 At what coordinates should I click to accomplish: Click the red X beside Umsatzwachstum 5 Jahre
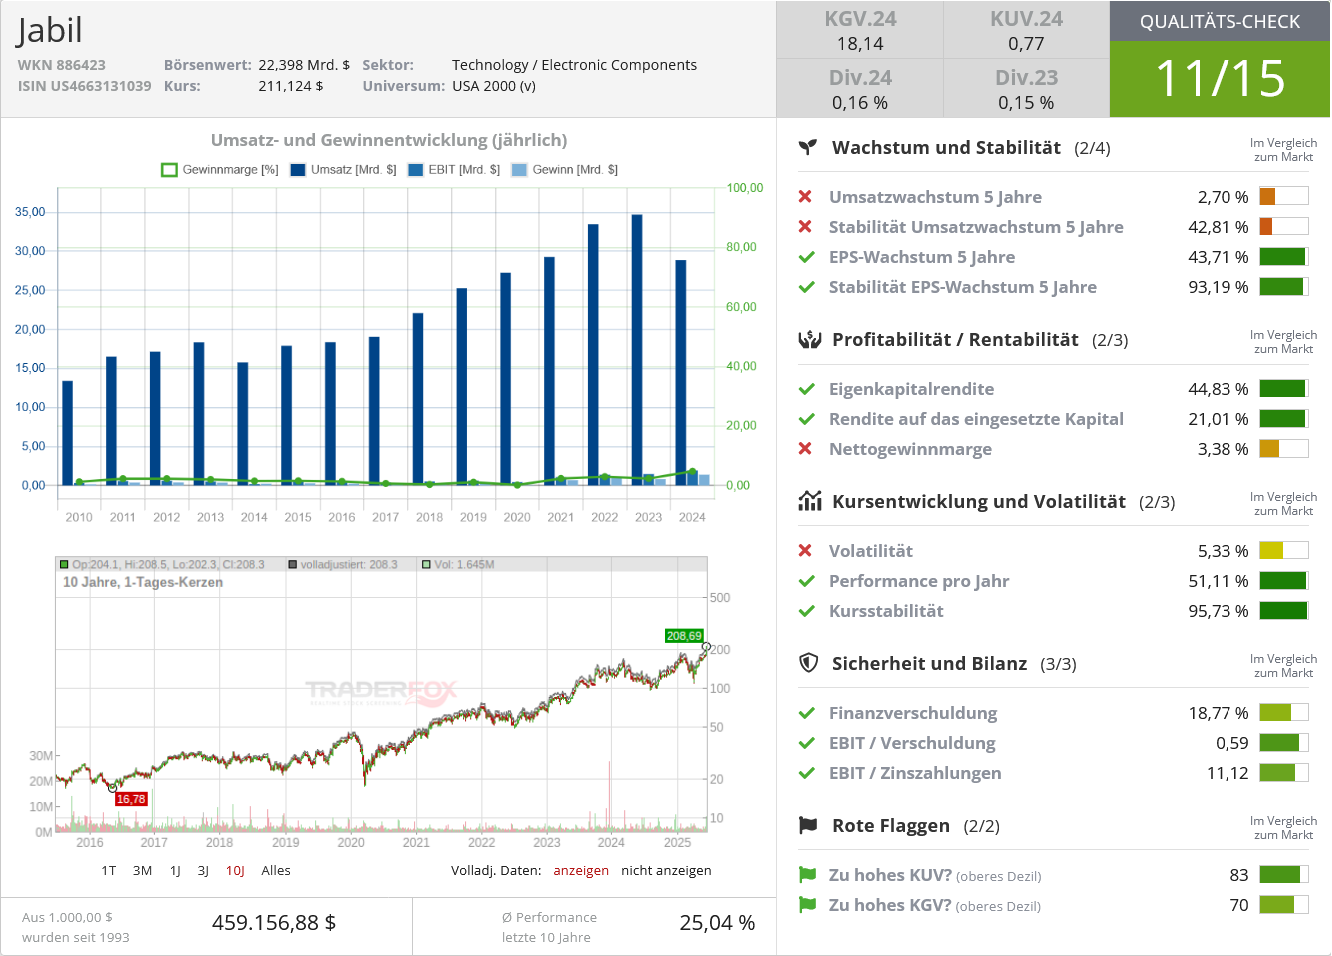pos(805,197)
